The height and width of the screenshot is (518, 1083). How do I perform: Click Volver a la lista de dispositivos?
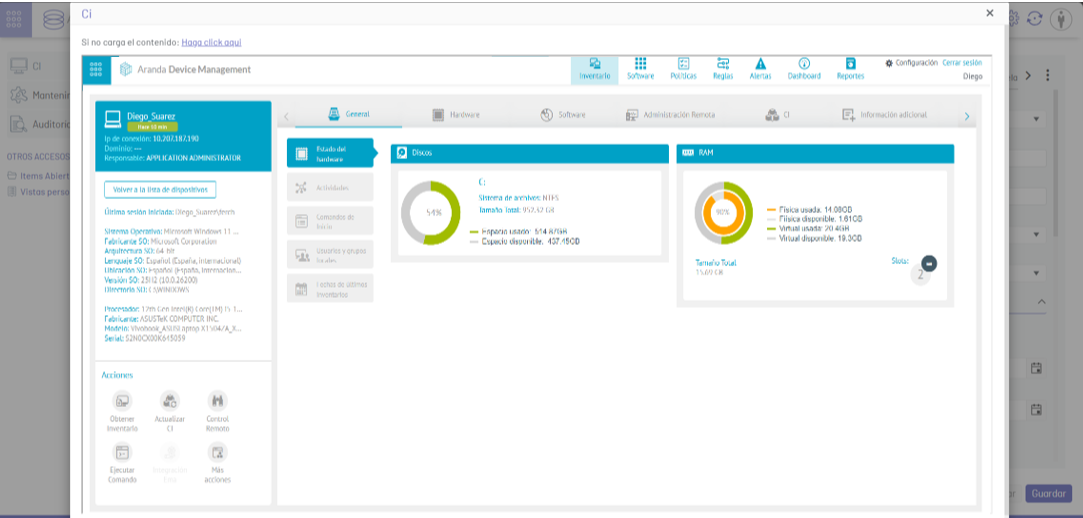pos(160,190)
